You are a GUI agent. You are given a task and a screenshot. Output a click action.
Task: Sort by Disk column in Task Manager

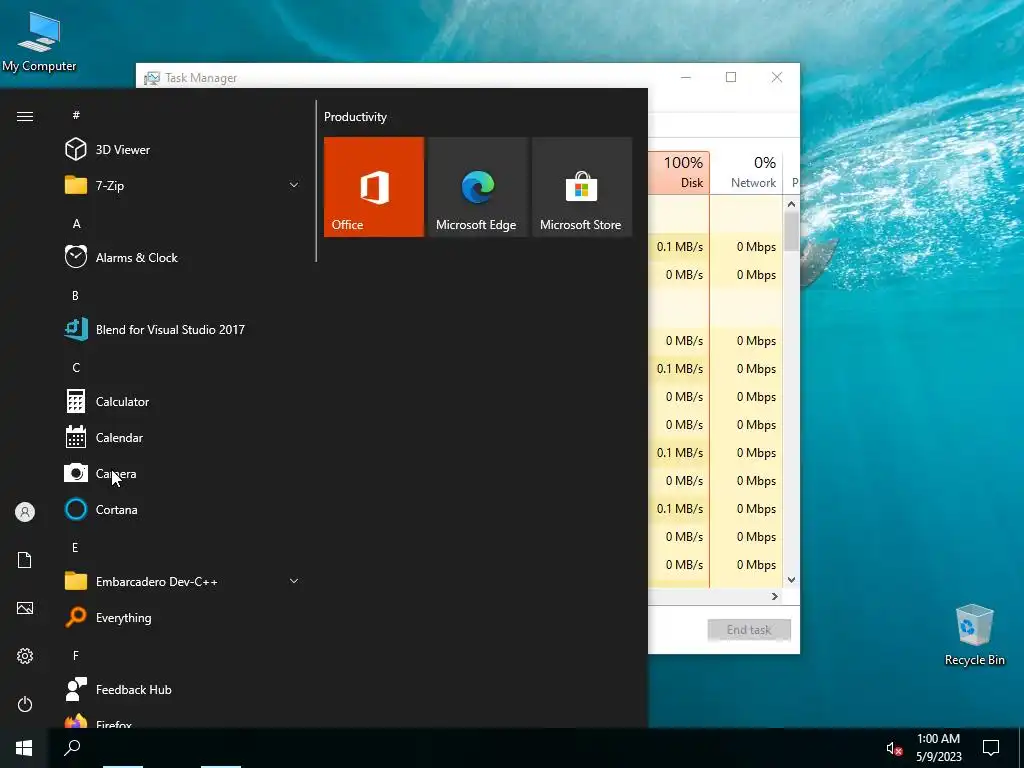pos(679,172)
